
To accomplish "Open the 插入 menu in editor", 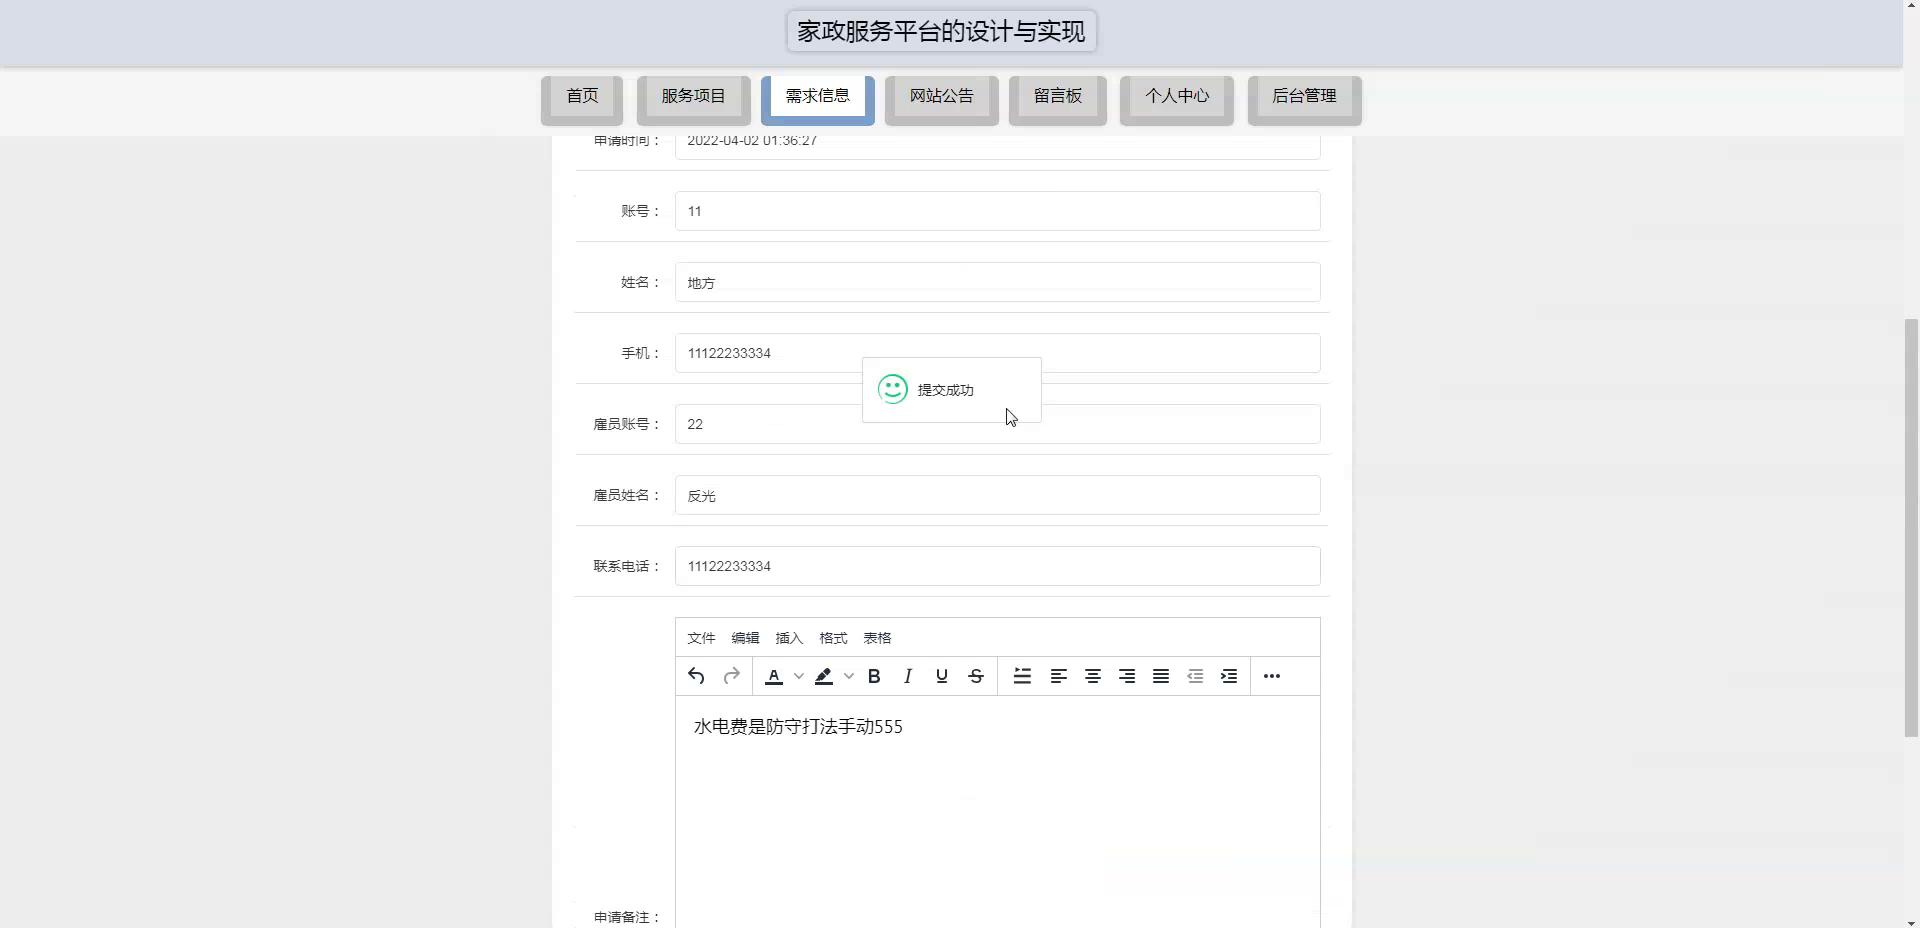I will point(789,638).
